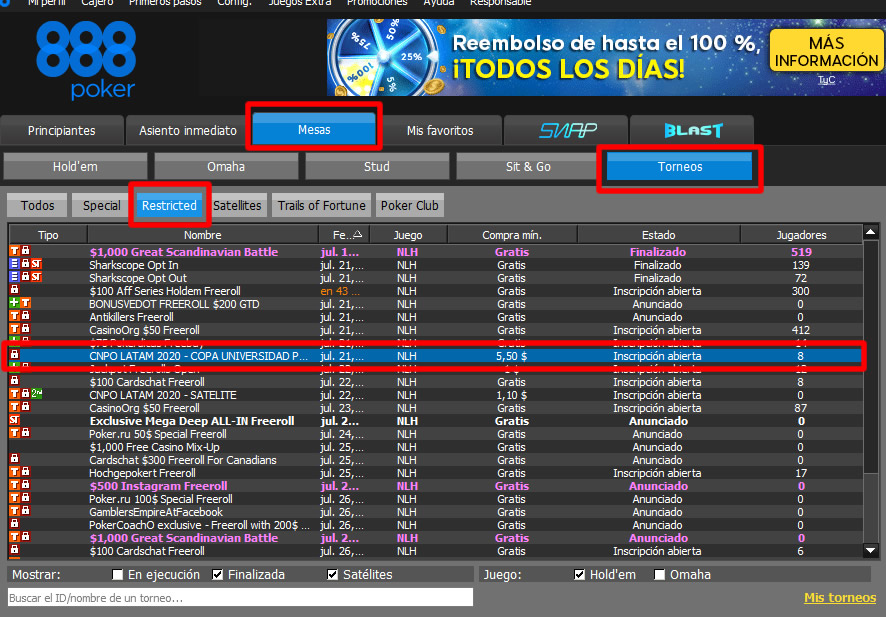Sort list by Tipo column
Viewport: 886px width, 617px height.
48,235
